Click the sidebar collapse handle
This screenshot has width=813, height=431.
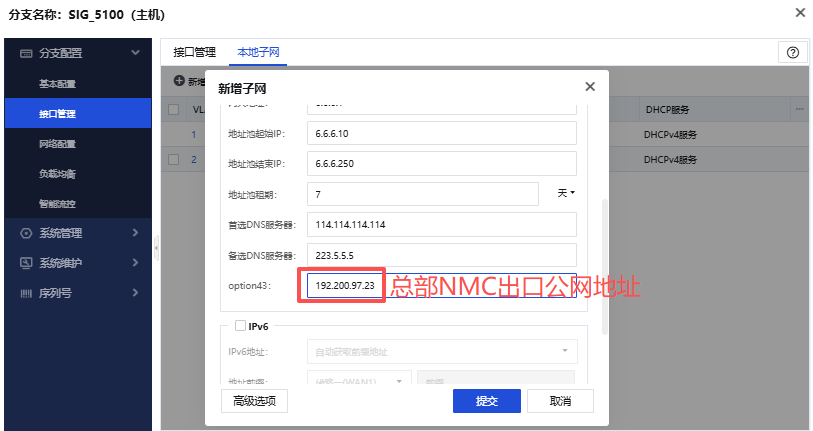pyautogui.click(x=155, y=246)
